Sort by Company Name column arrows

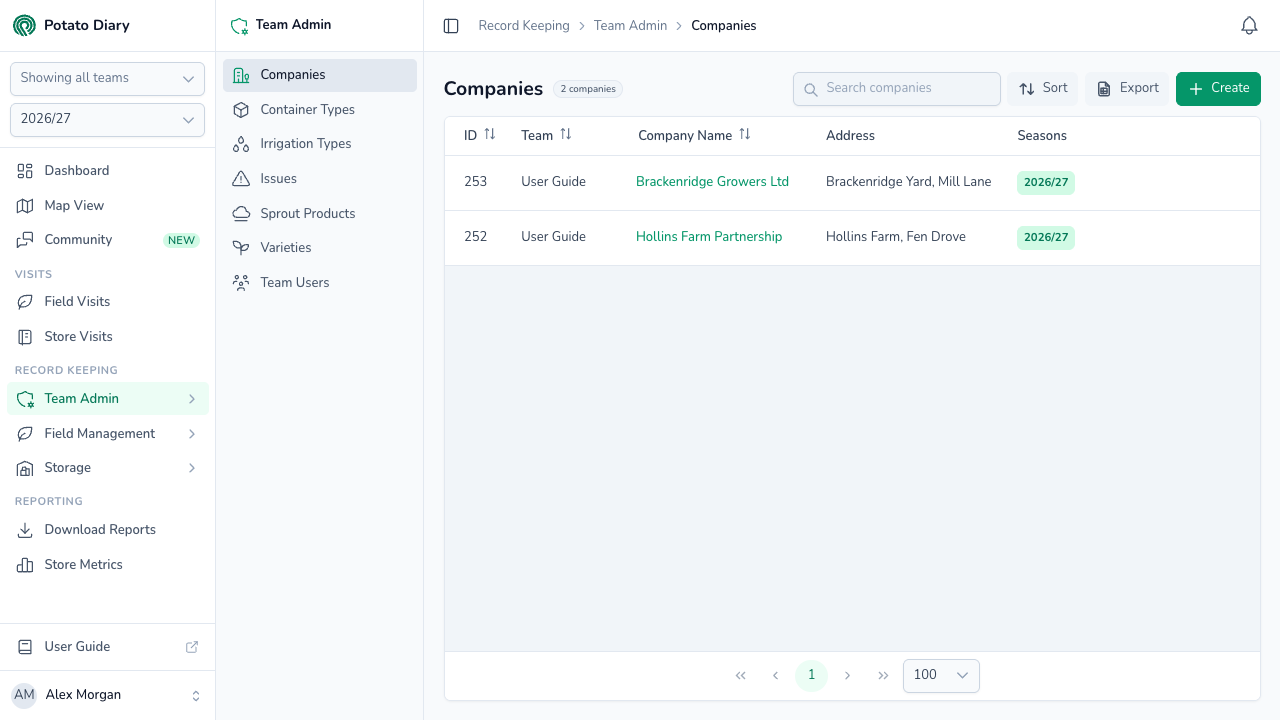pos(745,134)
